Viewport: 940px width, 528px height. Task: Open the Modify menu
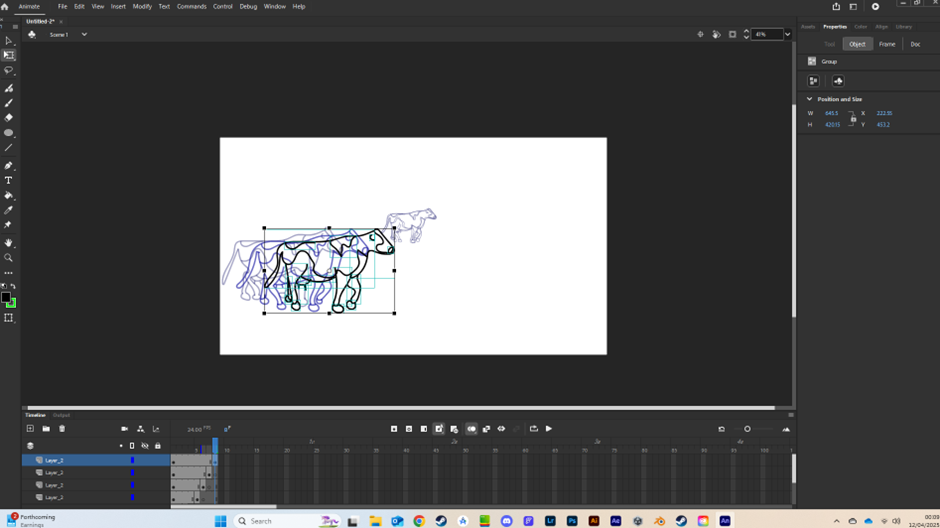(142, 6)
